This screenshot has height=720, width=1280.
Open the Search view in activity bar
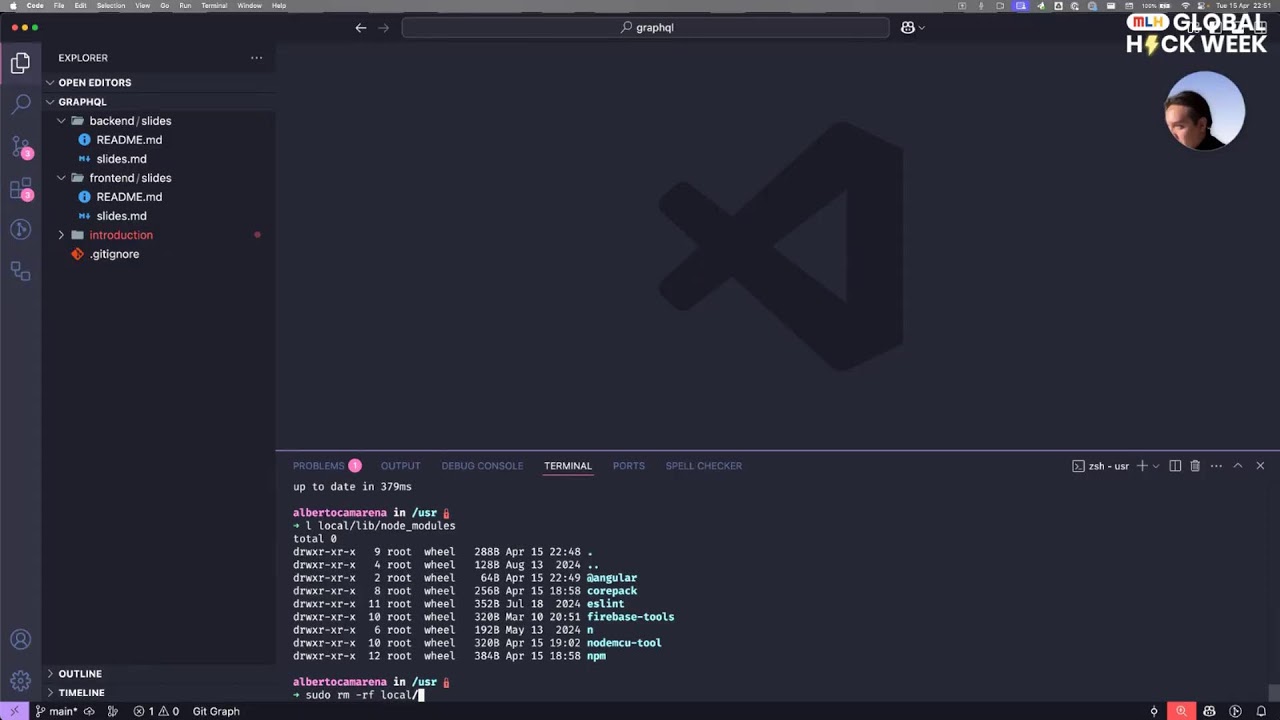(x=20, y=104)
